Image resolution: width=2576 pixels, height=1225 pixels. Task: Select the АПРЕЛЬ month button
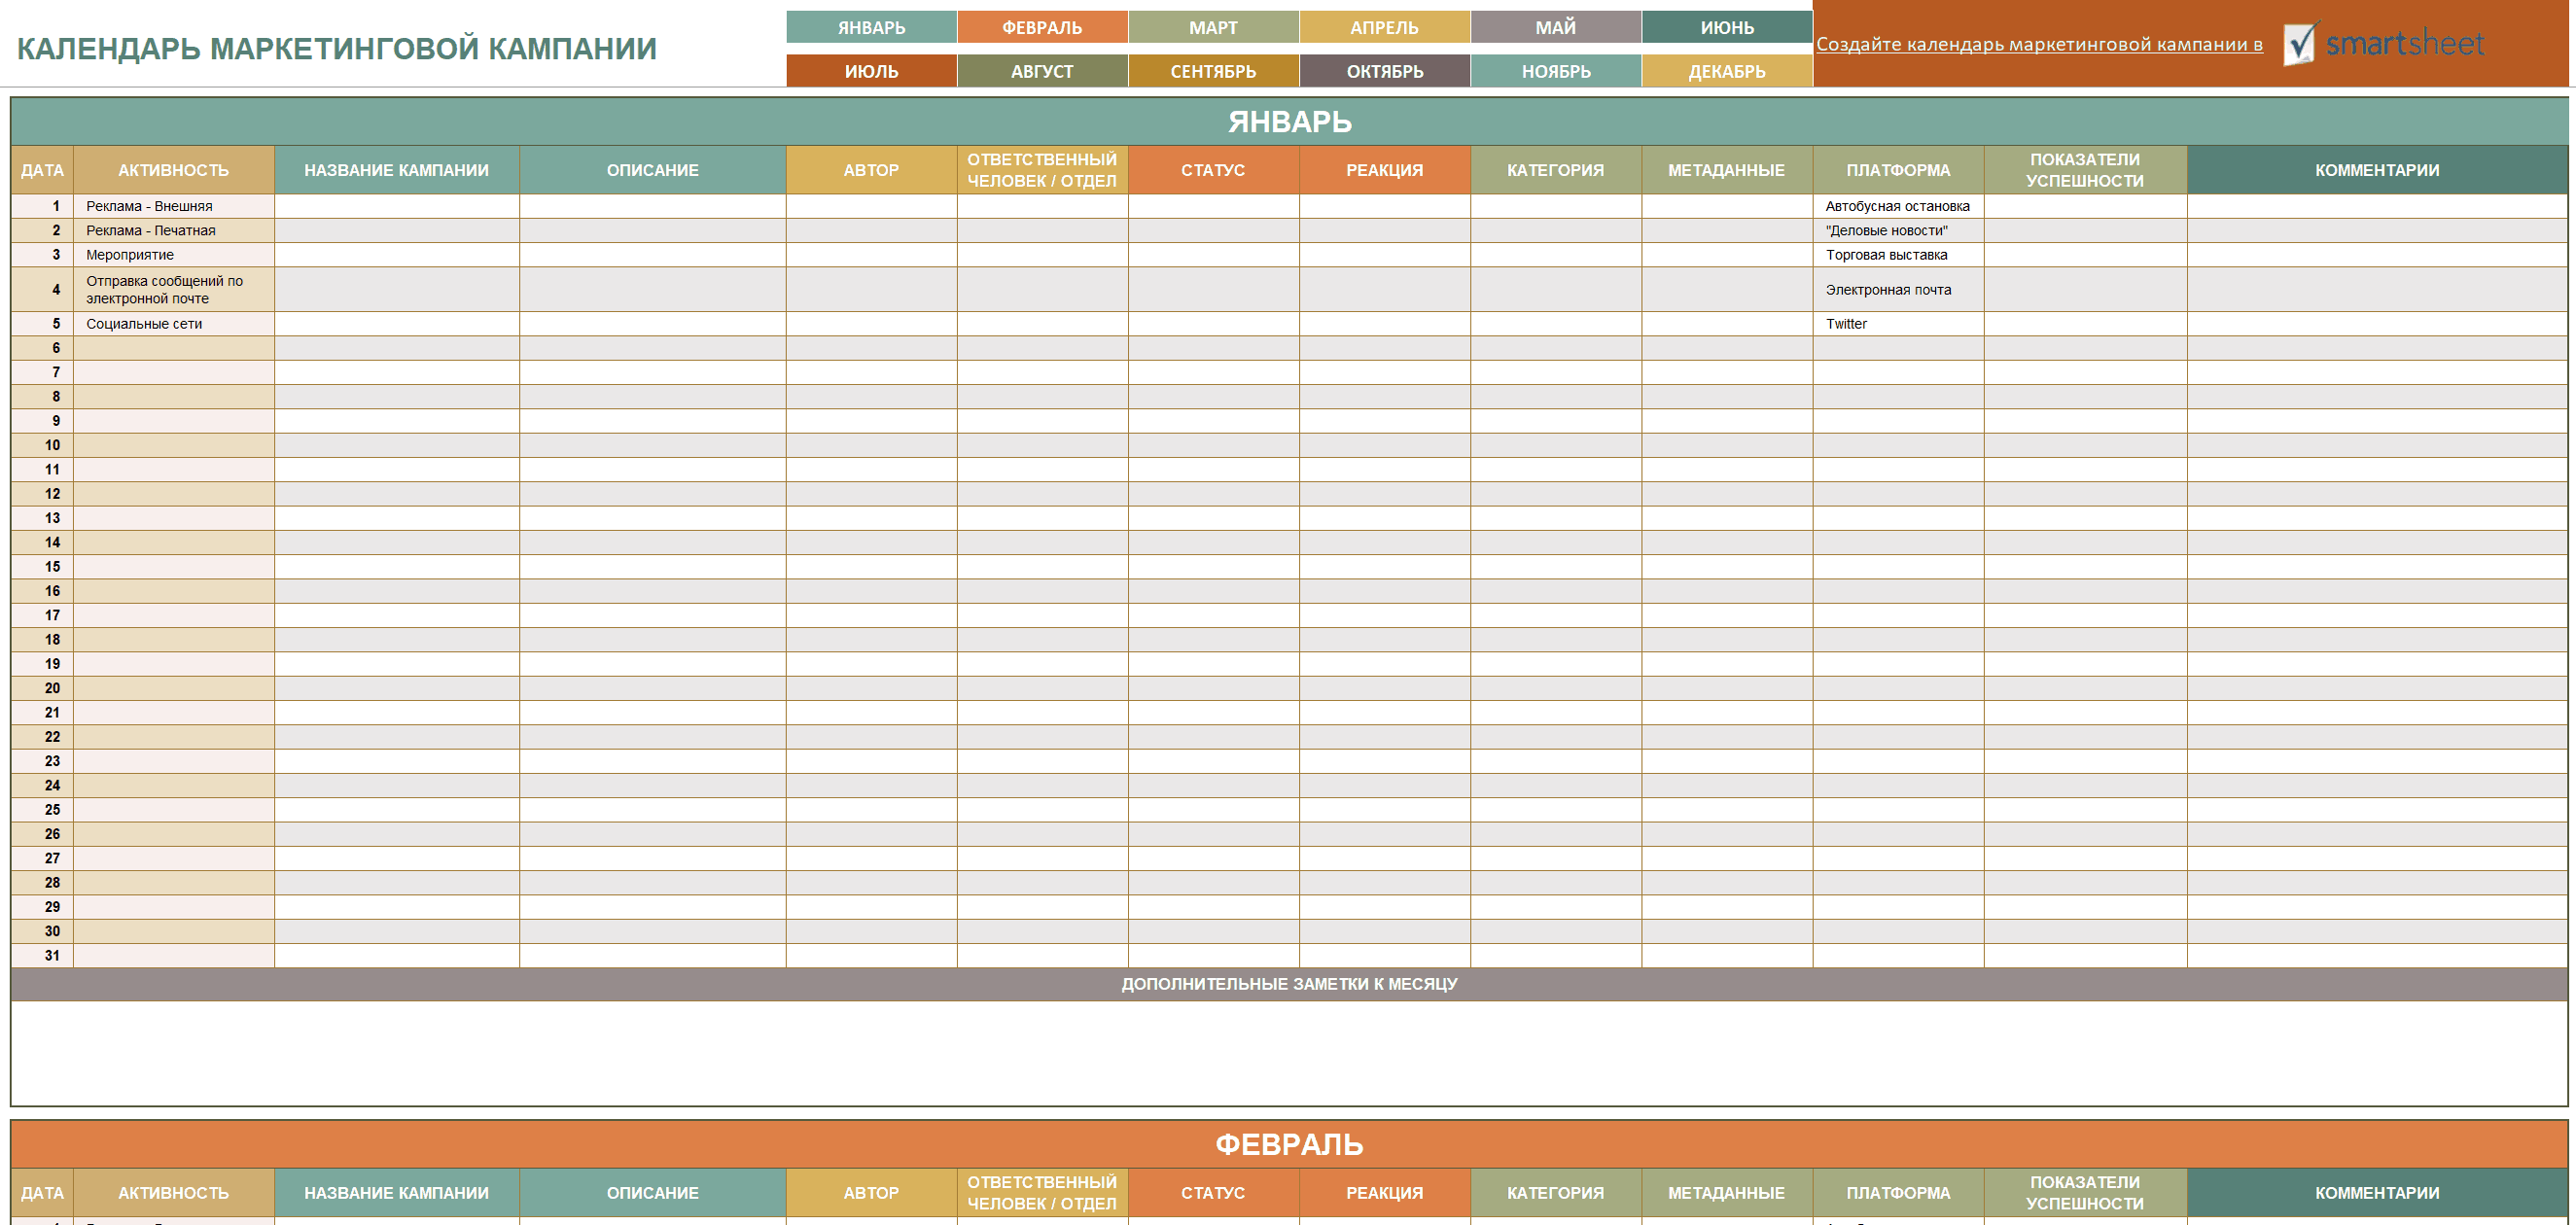point(1384,27)
